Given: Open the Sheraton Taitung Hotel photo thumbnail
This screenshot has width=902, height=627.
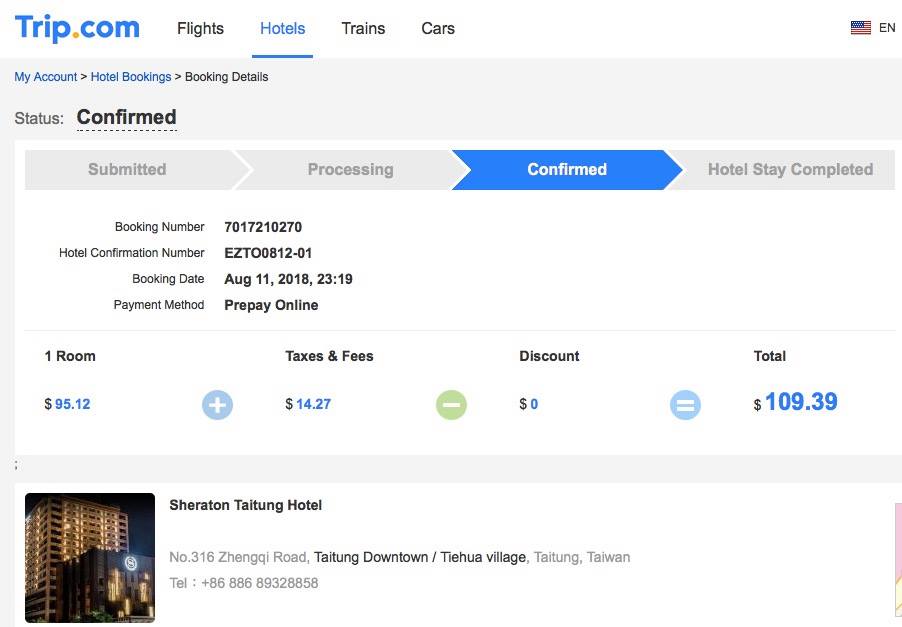Looking at the screenshot, I should click(90, 557).
